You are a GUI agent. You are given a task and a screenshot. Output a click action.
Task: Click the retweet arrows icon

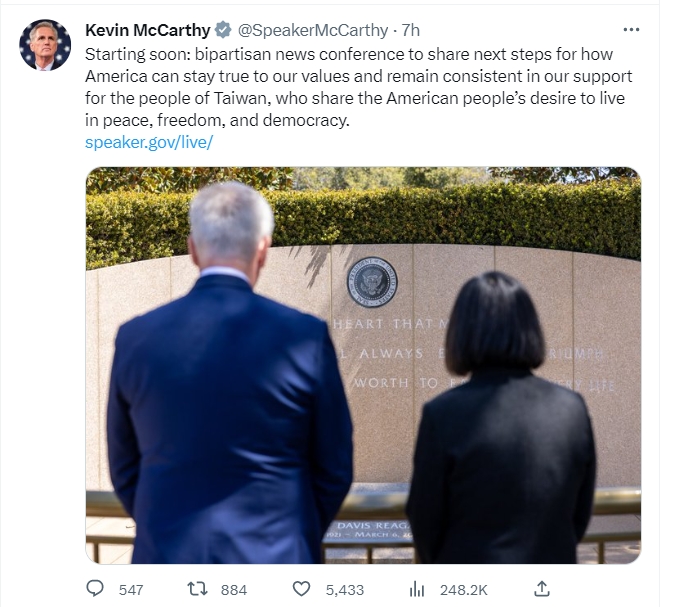197,589
